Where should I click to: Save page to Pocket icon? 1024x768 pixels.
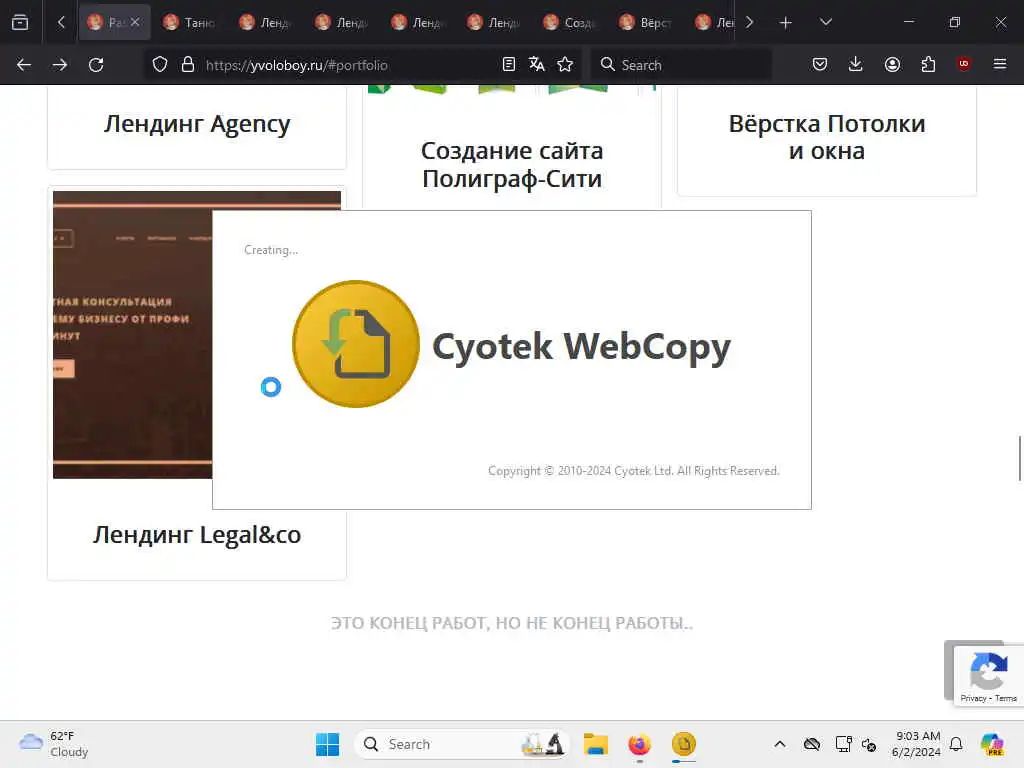(820, 64)
